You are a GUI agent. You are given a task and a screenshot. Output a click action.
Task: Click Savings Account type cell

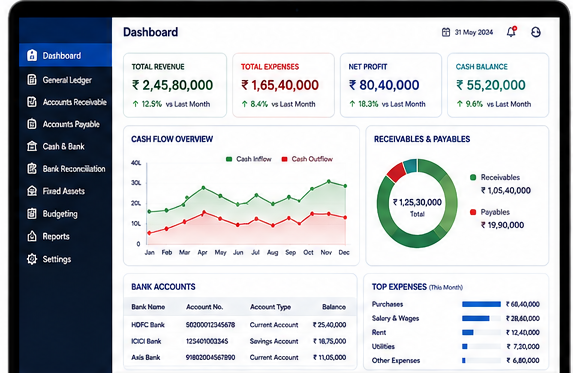click(274, 341)
